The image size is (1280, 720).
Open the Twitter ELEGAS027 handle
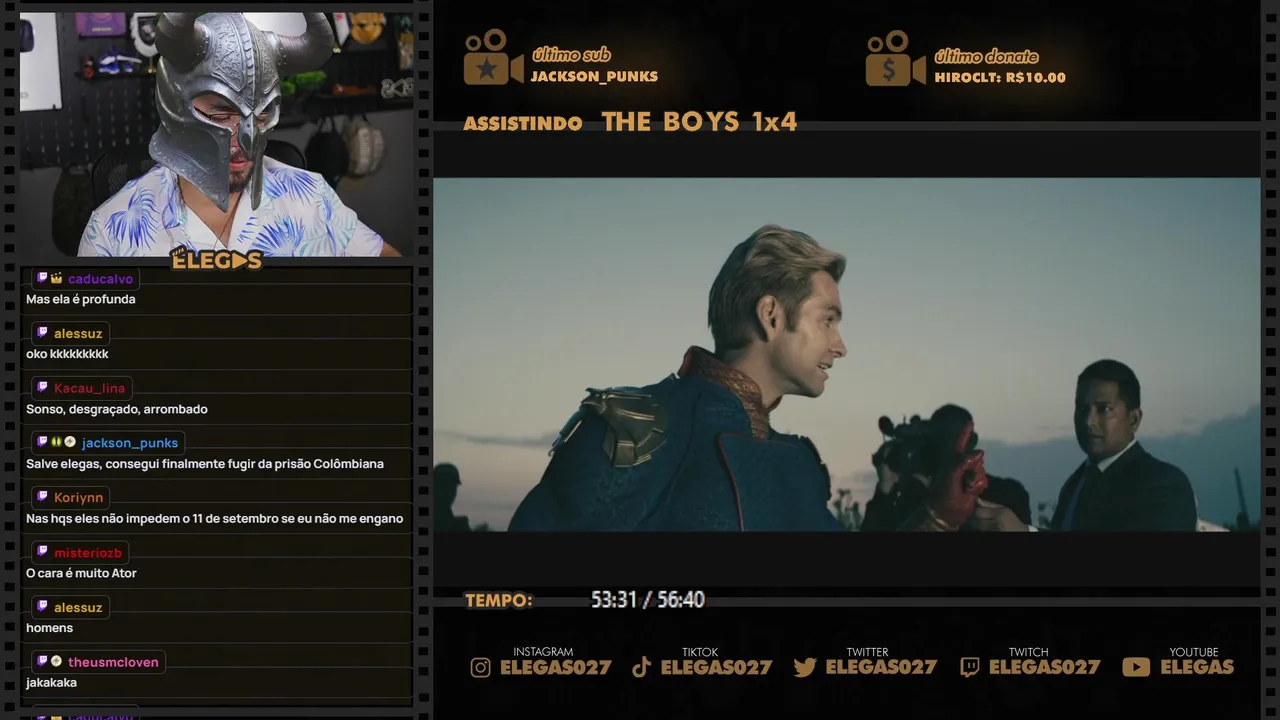click(x=881, y=667)
